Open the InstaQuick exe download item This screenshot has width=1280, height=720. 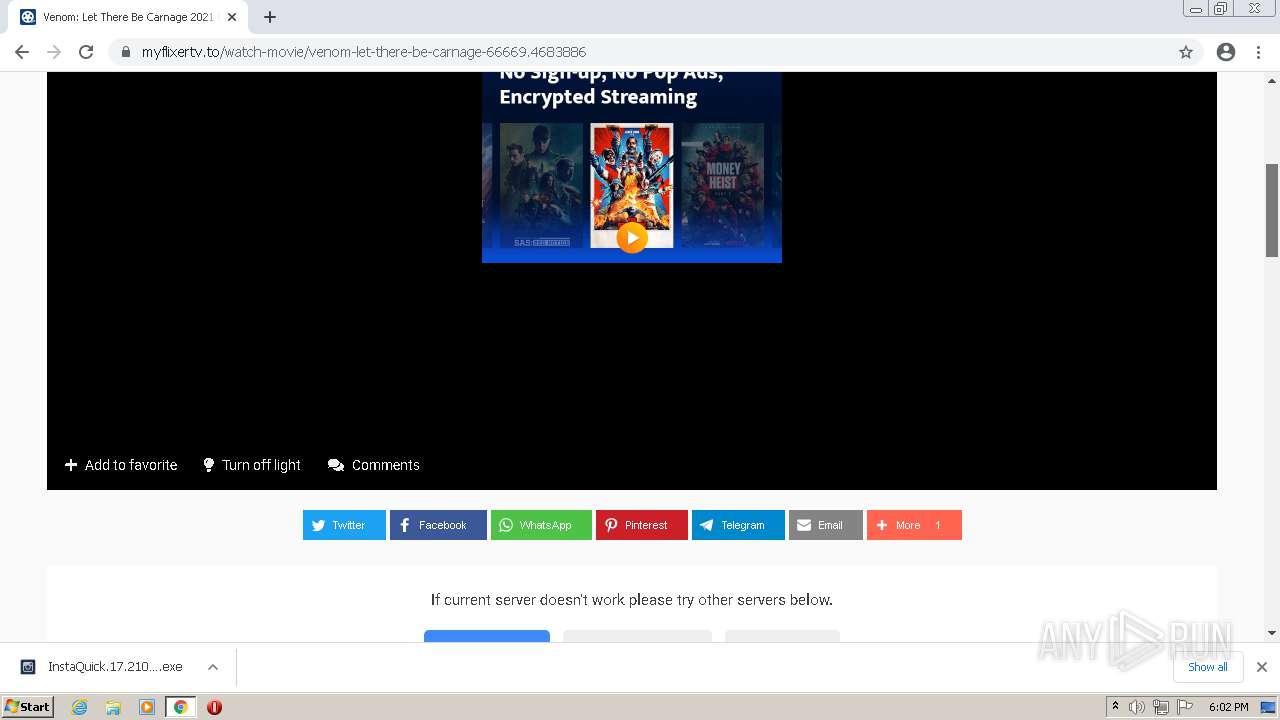click(103, 667)
